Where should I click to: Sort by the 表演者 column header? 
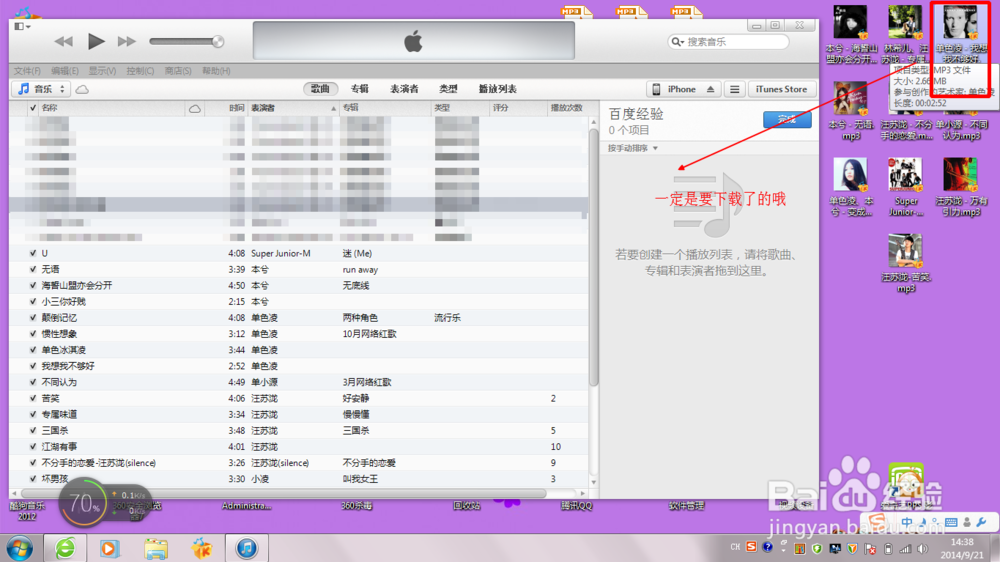tap(293, 108)
